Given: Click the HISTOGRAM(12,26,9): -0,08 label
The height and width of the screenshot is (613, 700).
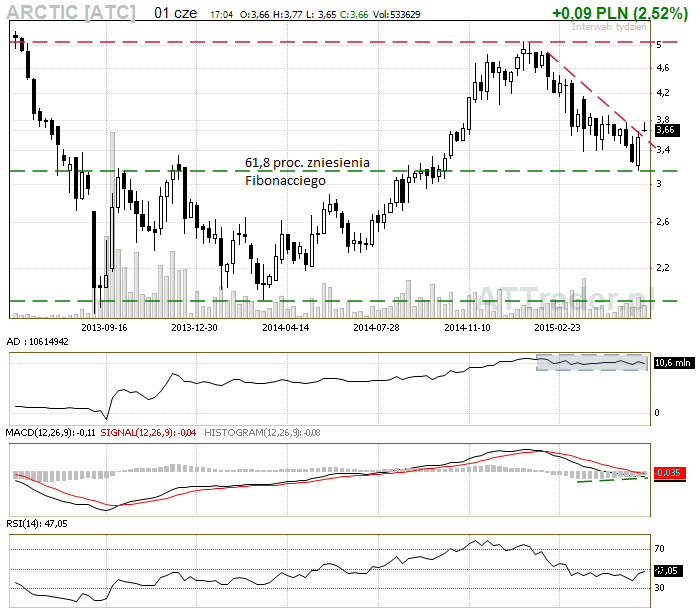Looking at the screenshot, I should (262, 433).
